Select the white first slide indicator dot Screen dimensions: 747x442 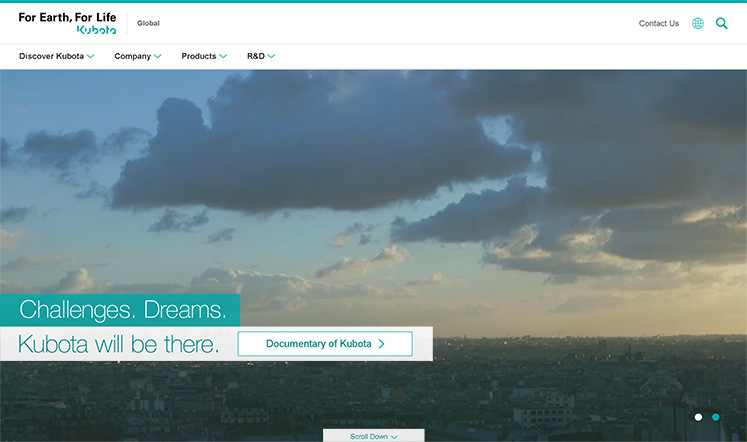coord(698,417)
